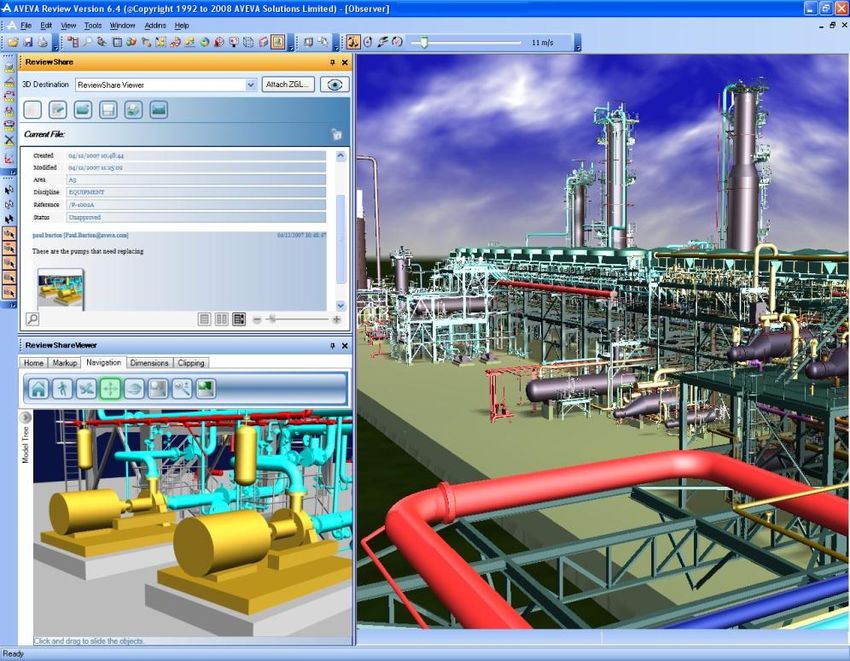This screenshot has width=850, height=661.
Task: Click the Status field showing Unapproved
Action: pos(196,217)
